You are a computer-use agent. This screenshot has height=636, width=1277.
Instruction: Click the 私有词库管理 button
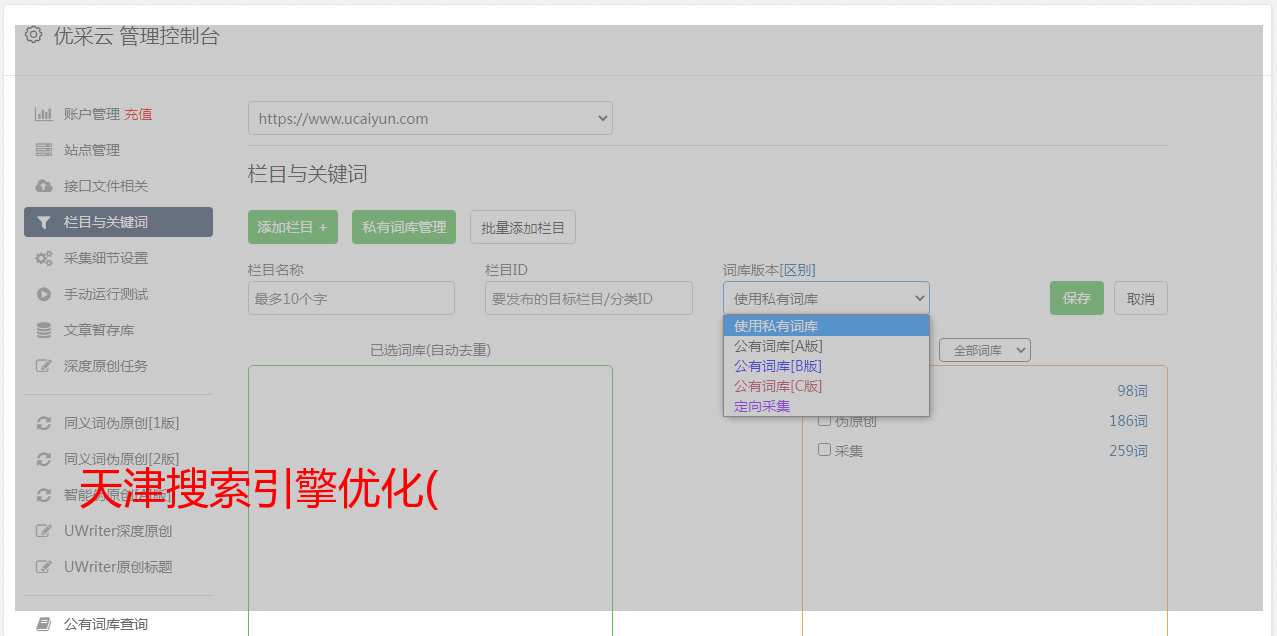click(x=404, y=227)
